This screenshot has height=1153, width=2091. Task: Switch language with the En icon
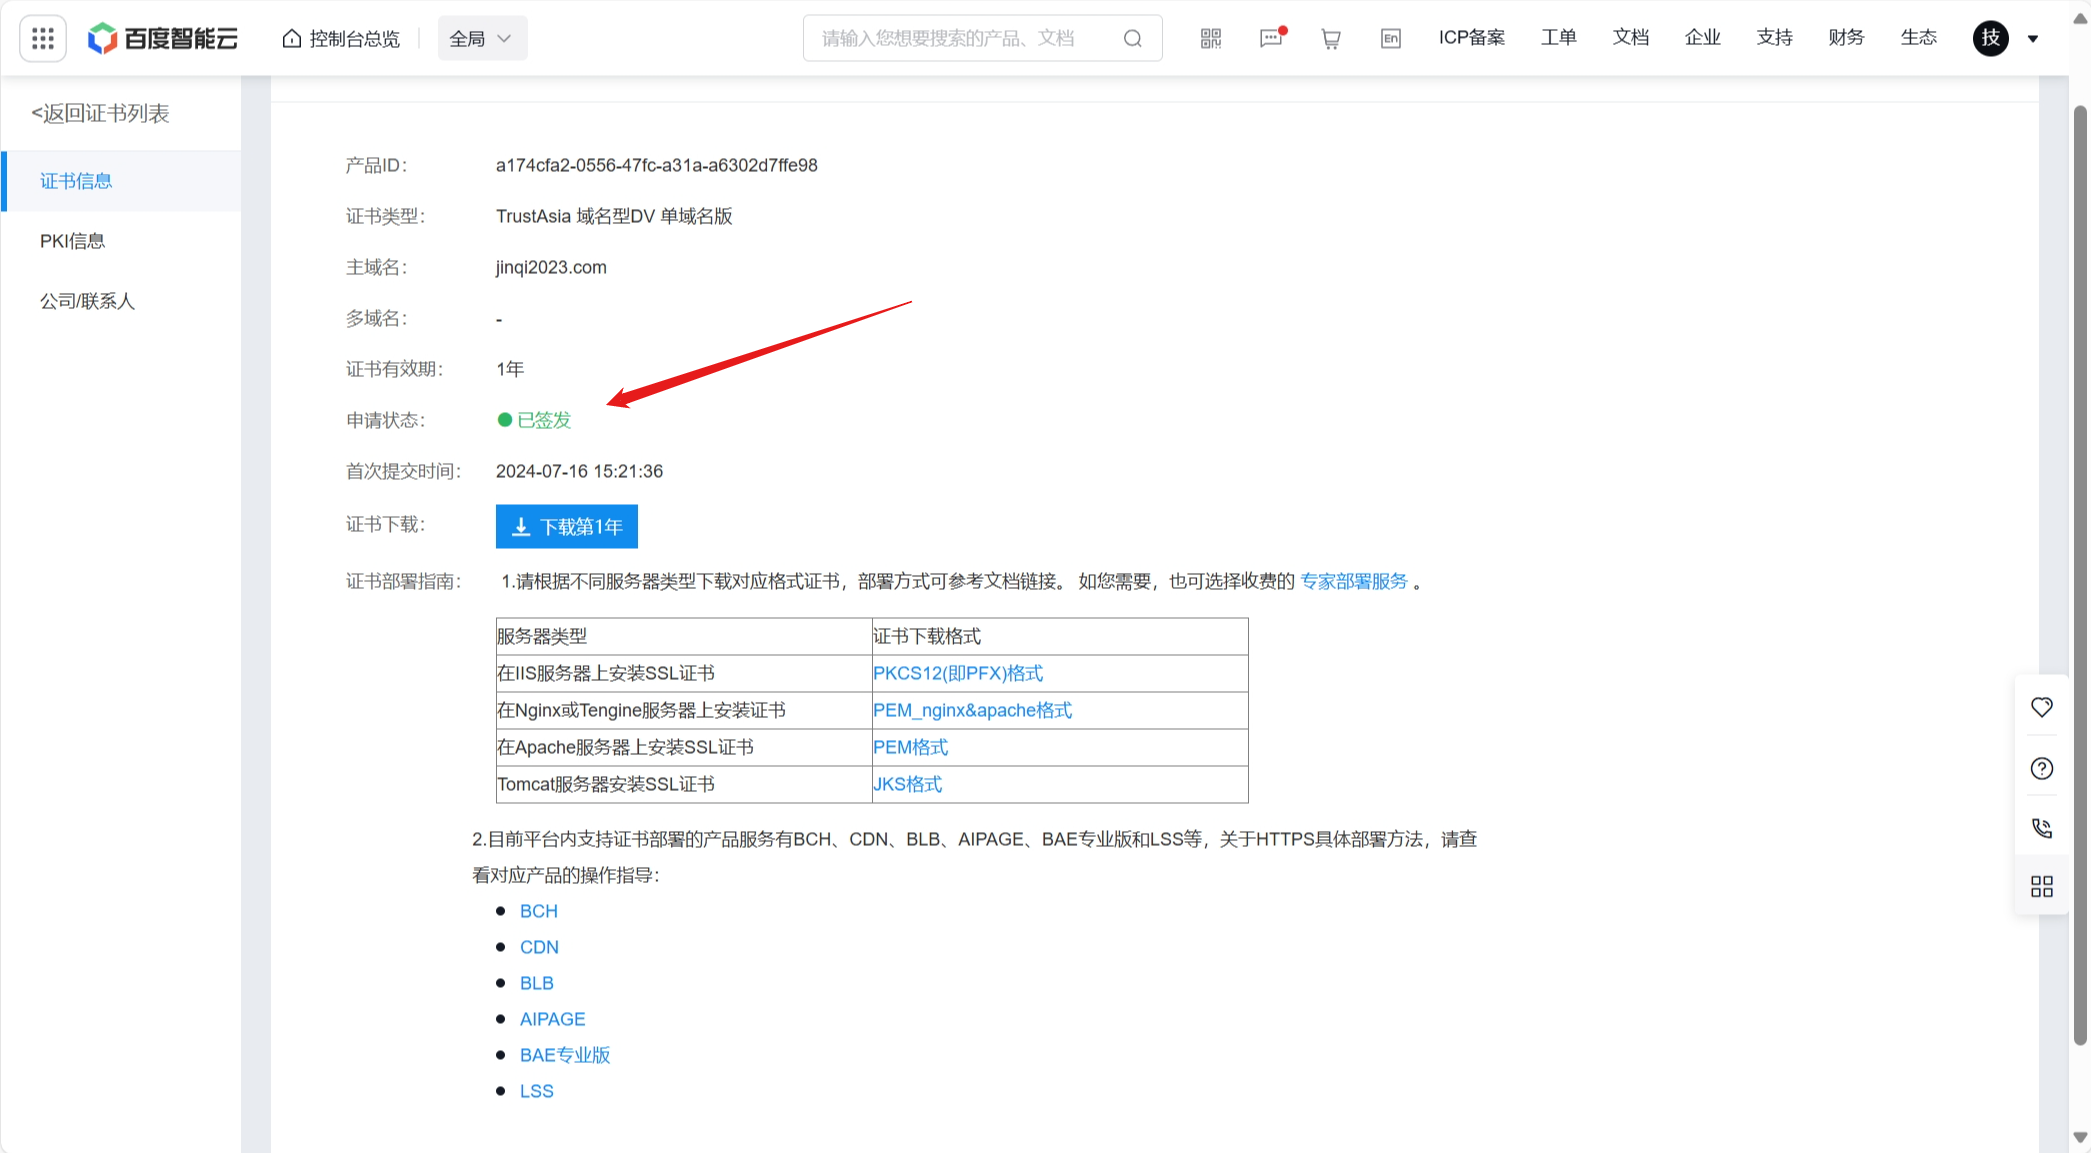pyautogui.click(x=1391, y=39)
